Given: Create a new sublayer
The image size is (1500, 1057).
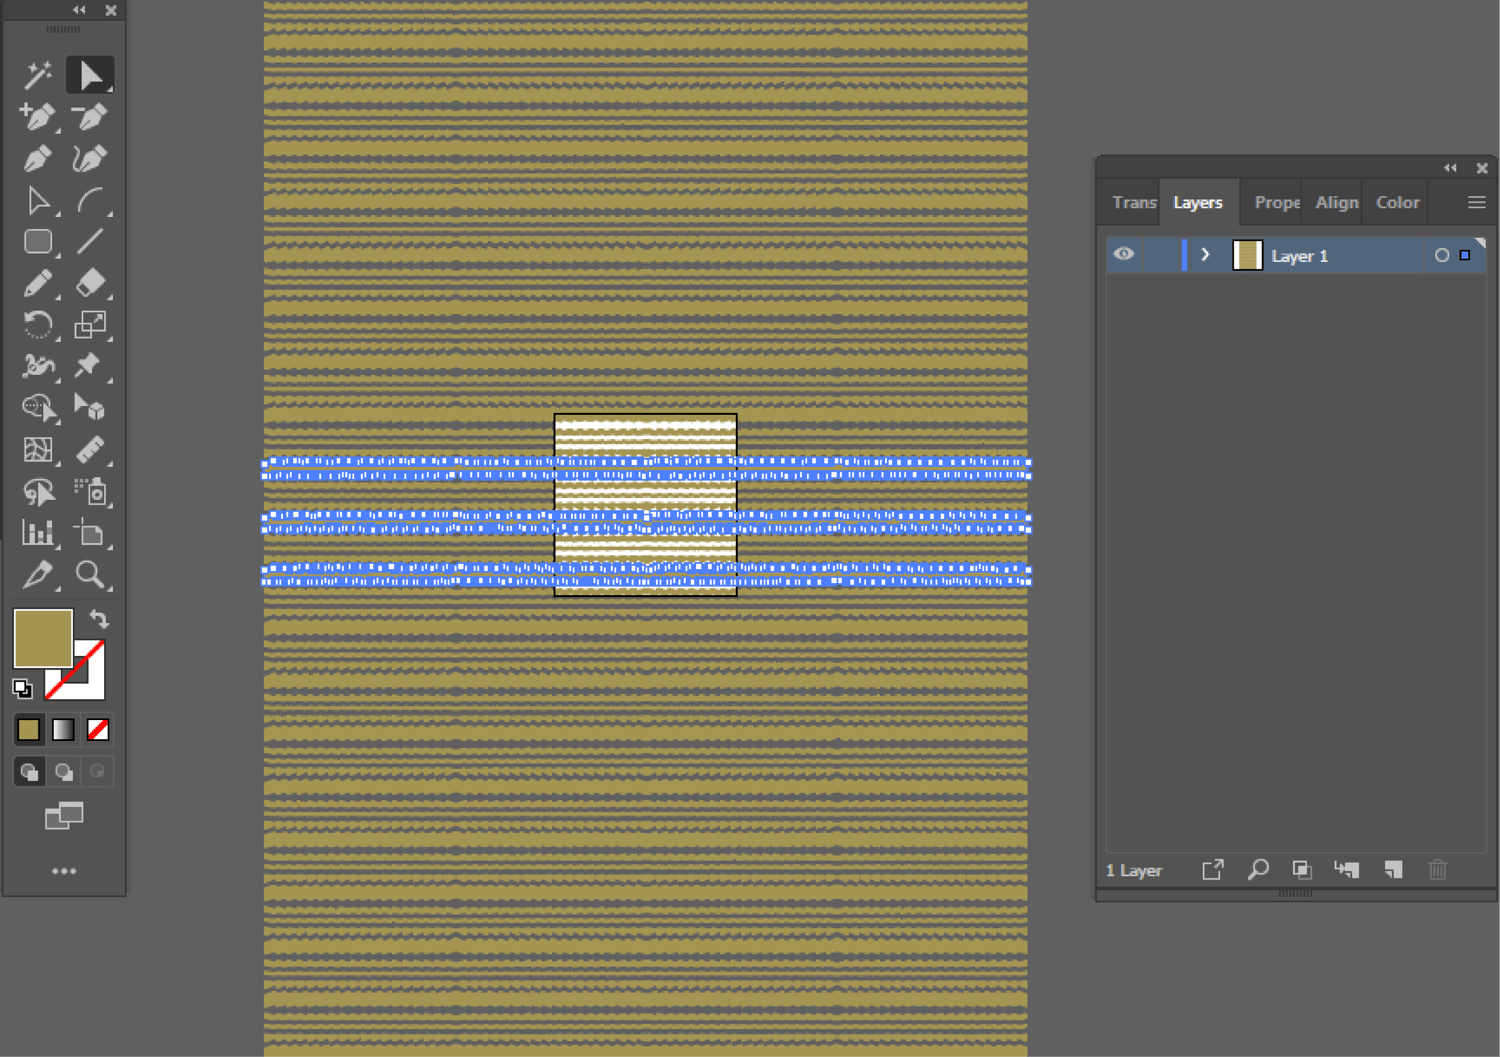Looking at the screenshot, I should tap(1347, 870).
